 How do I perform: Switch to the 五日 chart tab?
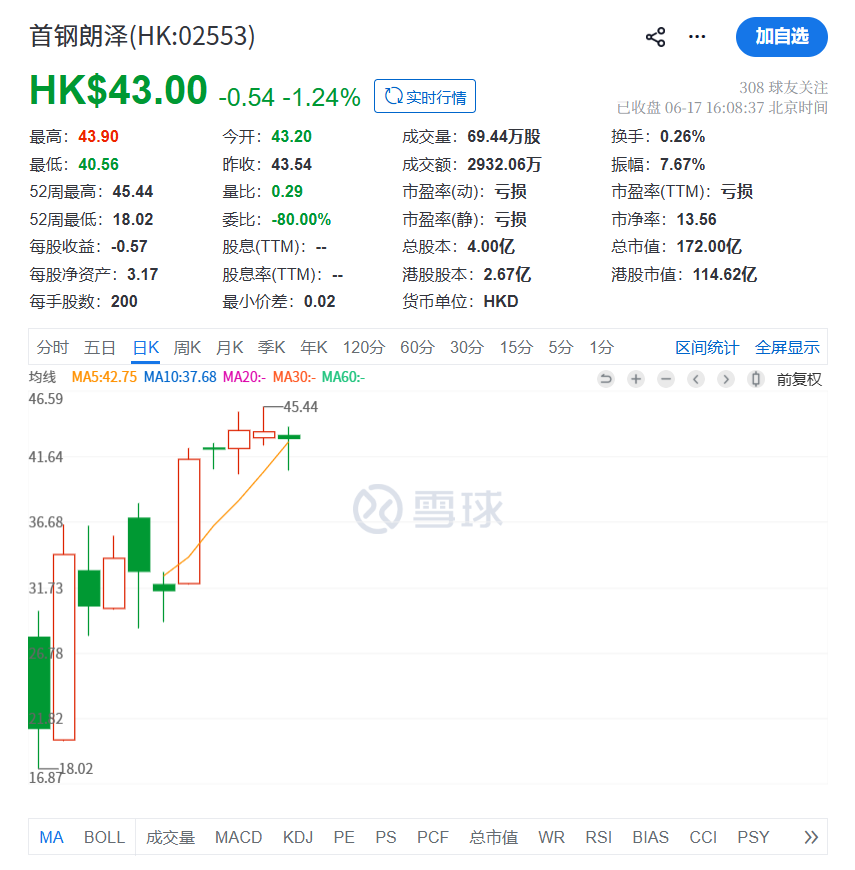99,347
